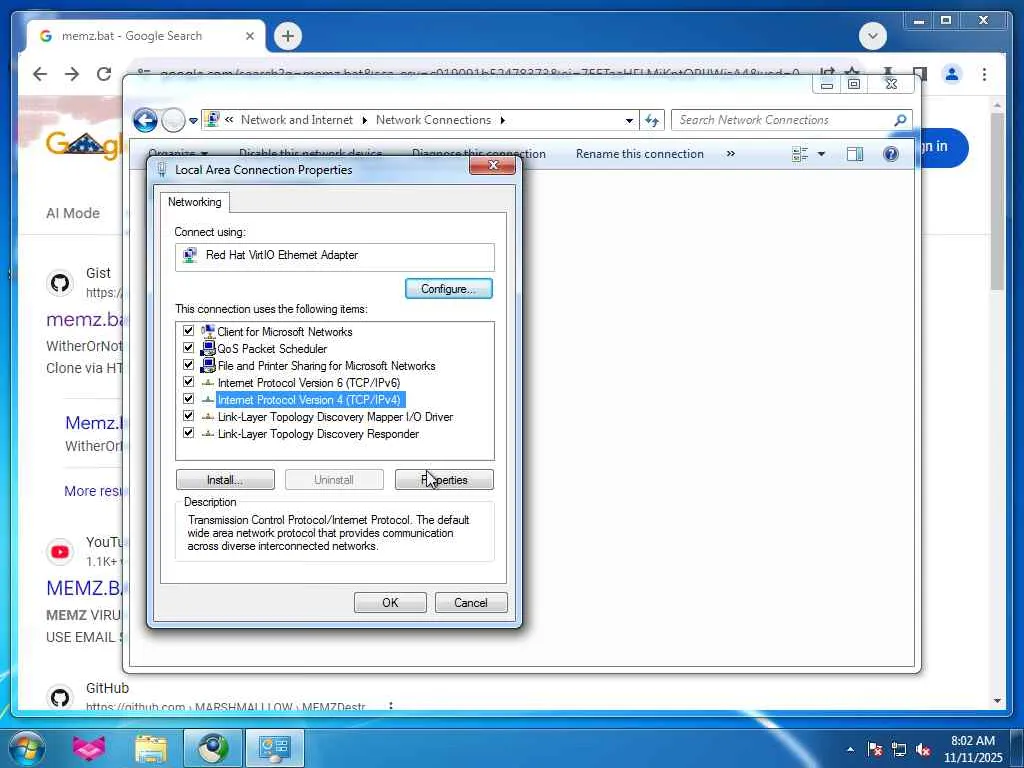Click the Install button

(x=225, y=480)
